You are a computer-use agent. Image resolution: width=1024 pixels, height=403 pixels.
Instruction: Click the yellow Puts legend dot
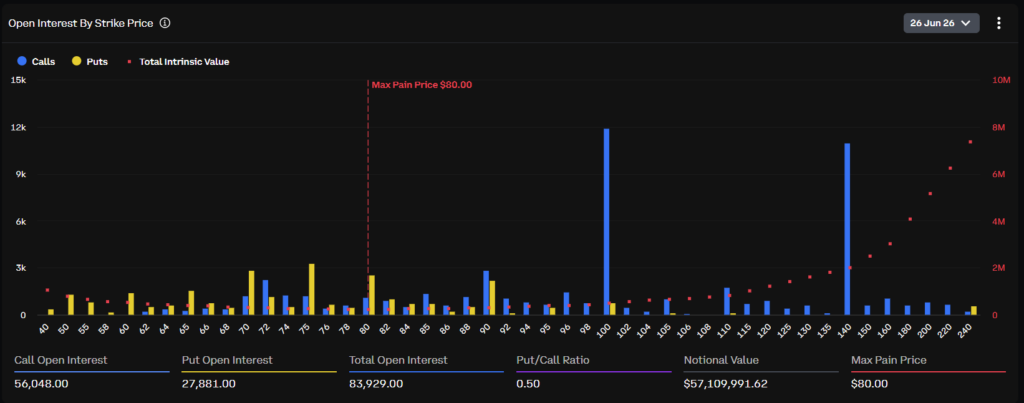pos(77,61)
